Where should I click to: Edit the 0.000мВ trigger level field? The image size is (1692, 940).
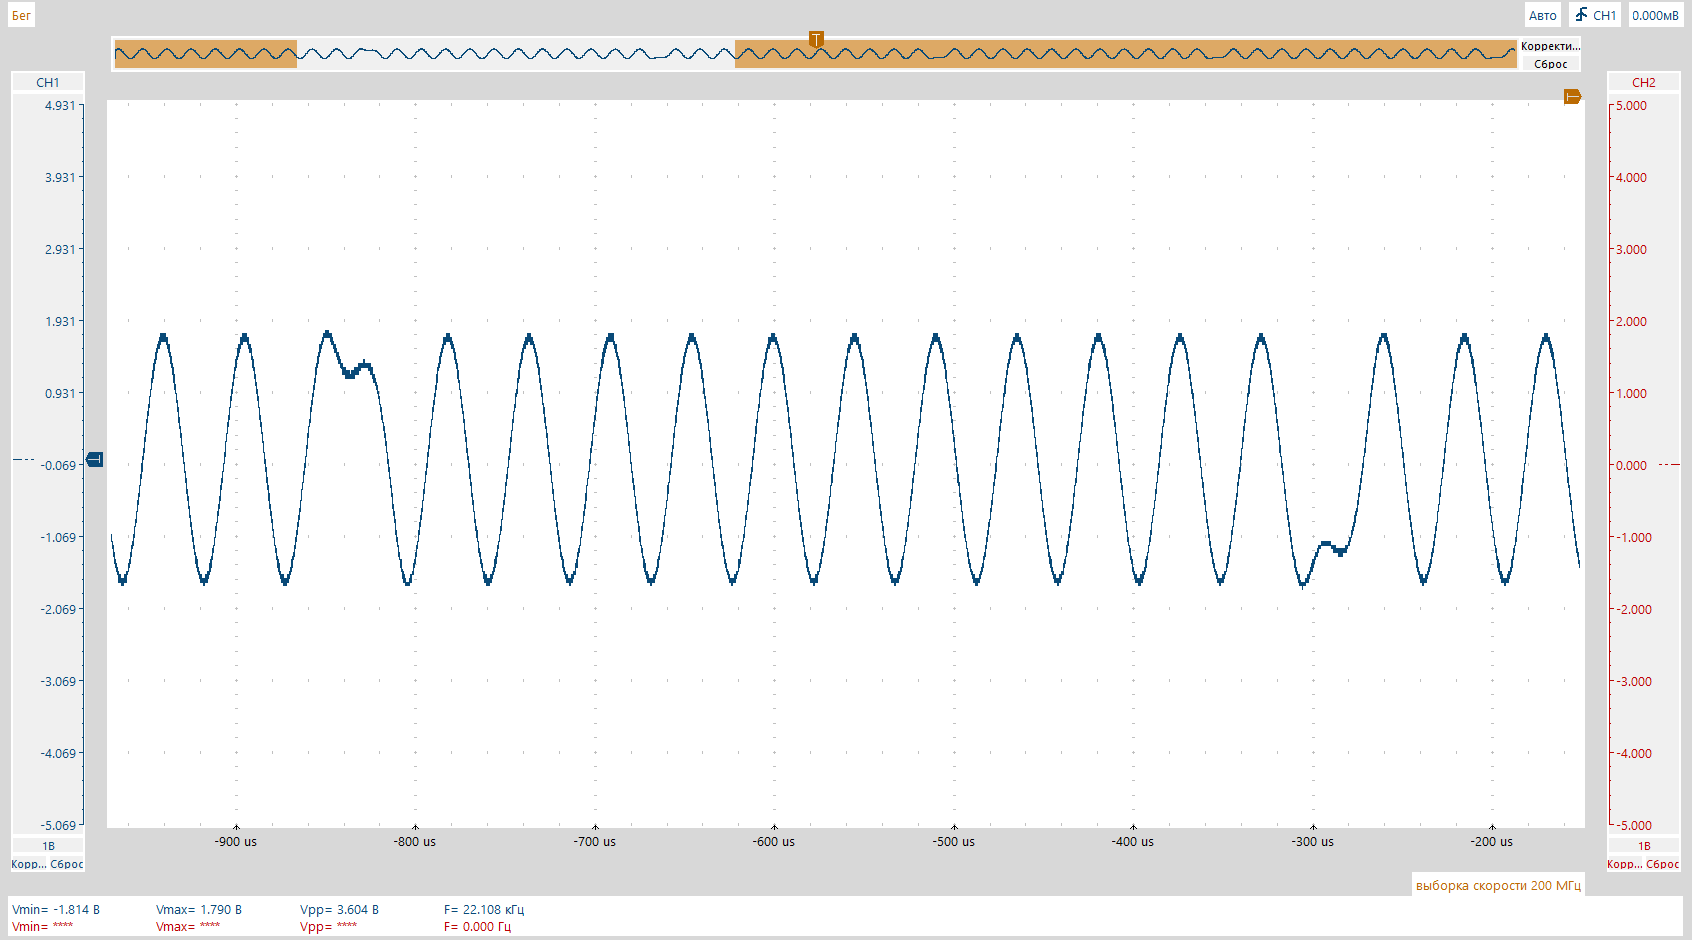pyautogui.click(x=1655, y=15)
